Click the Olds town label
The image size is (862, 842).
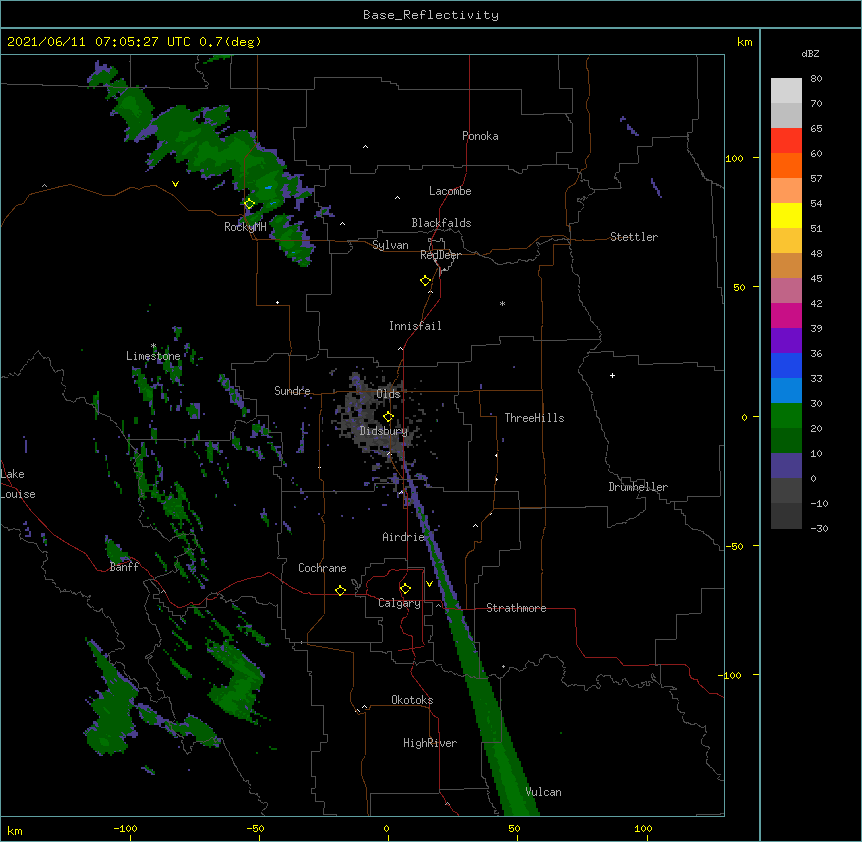point(388,394)
